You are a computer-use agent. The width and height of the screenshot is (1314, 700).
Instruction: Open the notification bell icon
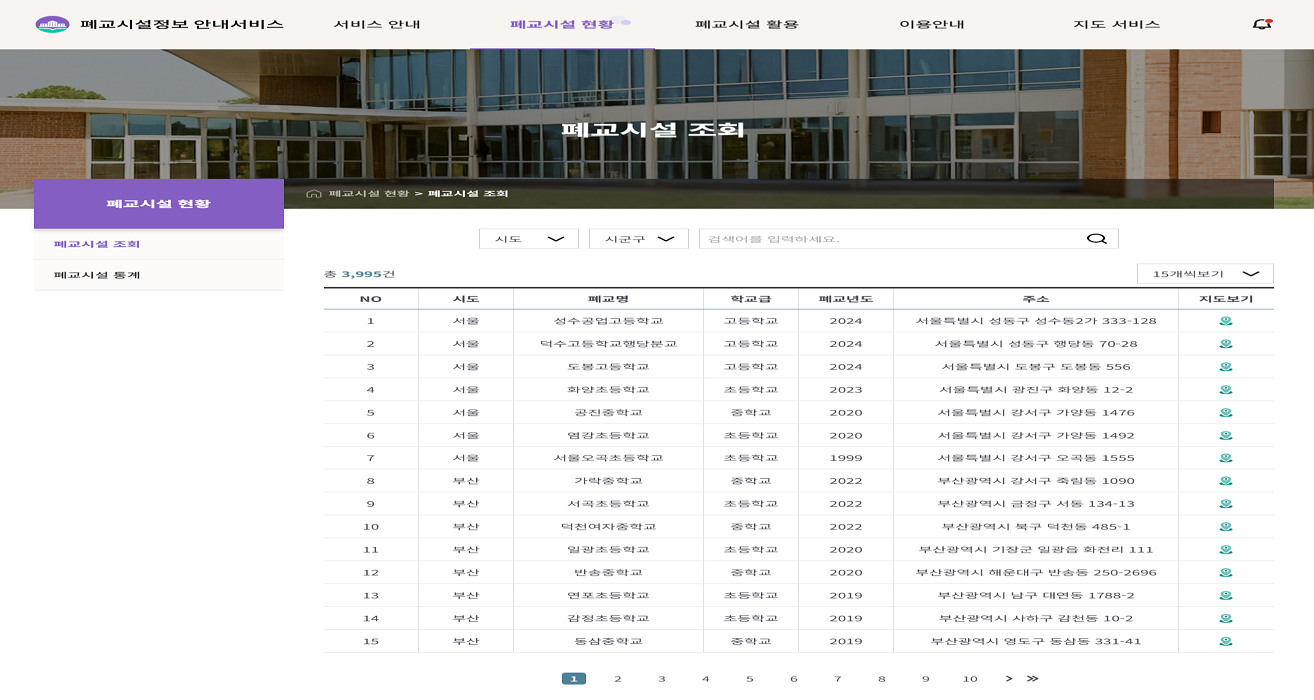(x=1263, y=21)
